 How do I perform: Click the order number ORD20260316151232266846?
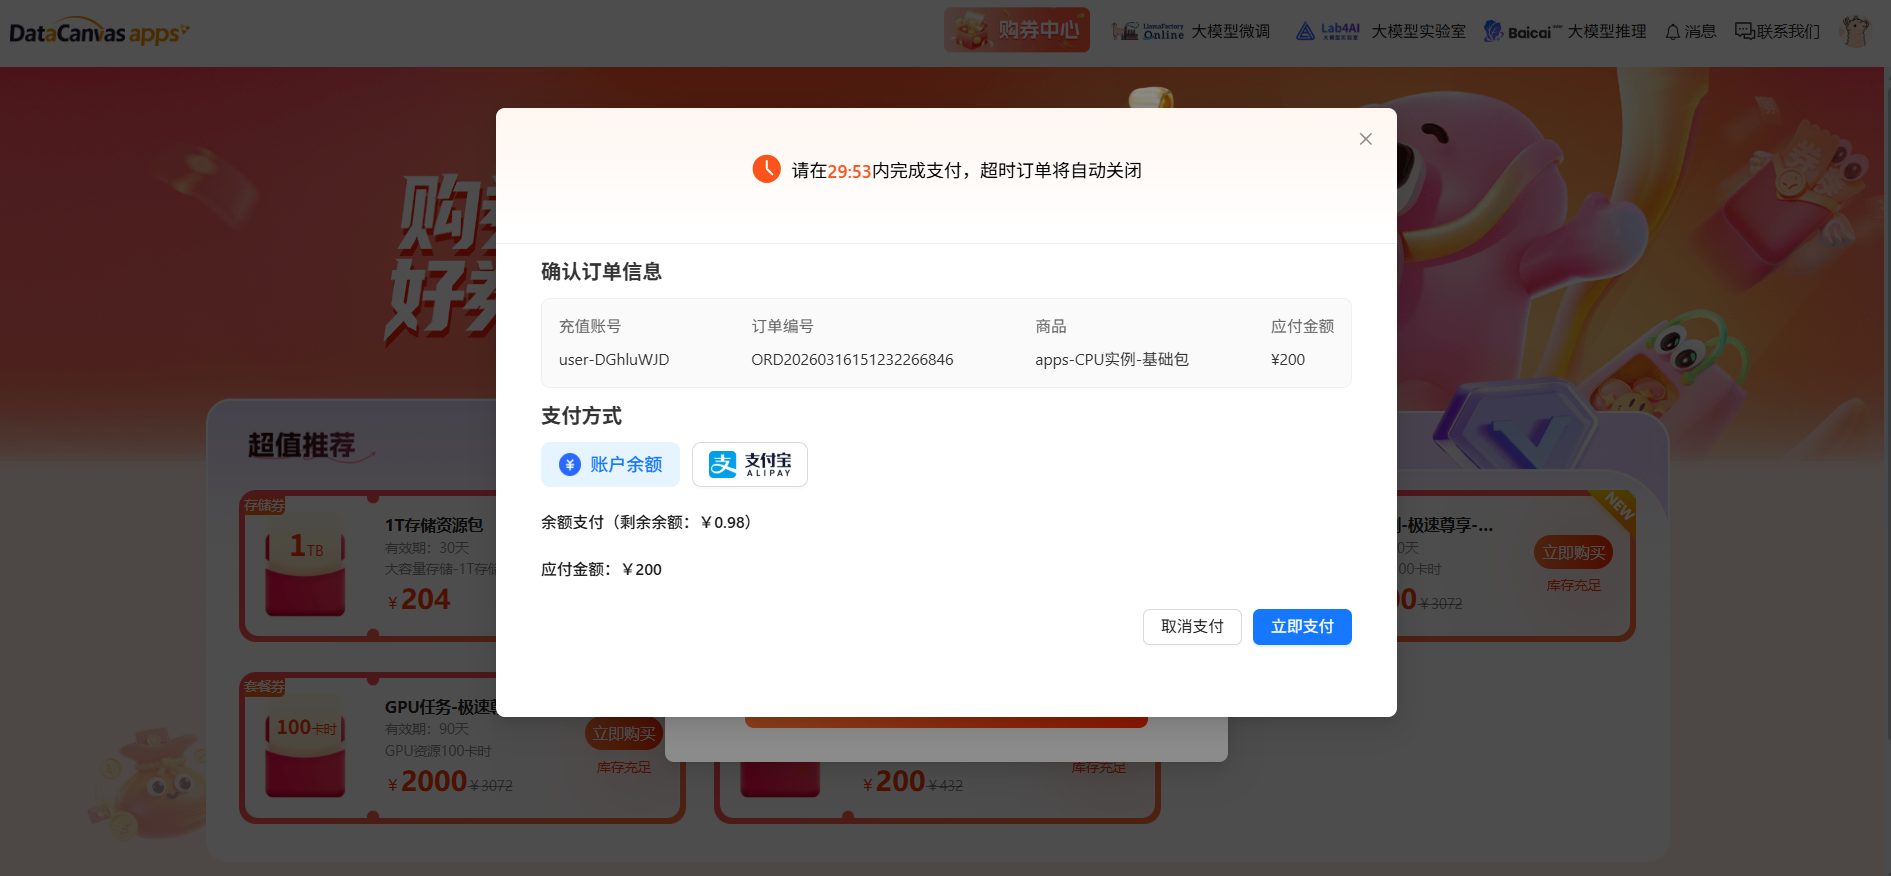coord(852,360)
